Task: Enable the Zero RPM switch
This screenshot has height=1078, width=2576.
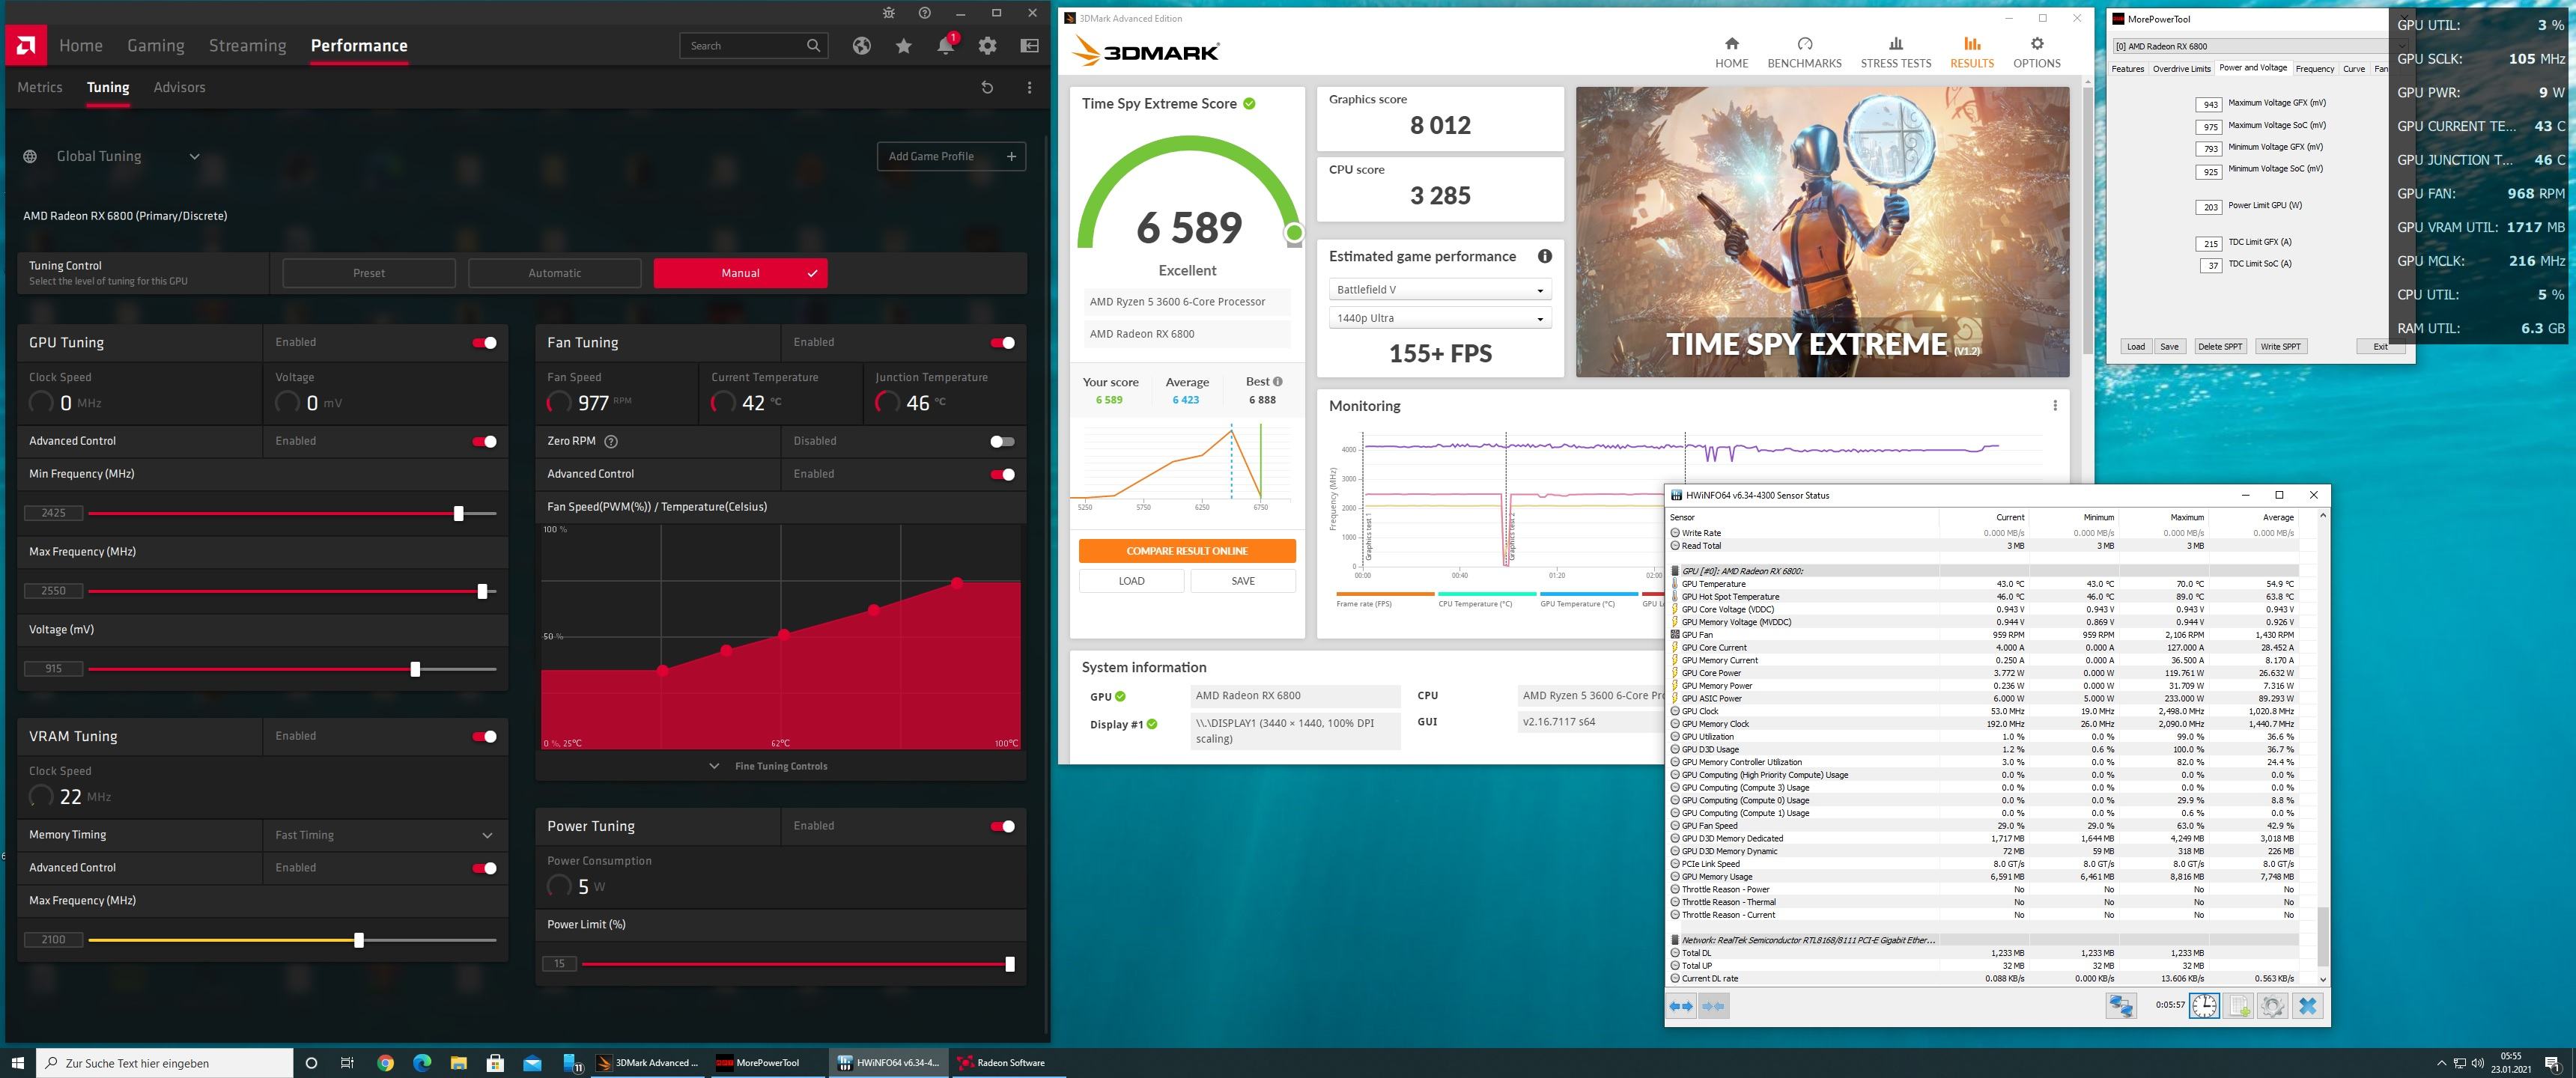Action: click(x=1002, y=441)
